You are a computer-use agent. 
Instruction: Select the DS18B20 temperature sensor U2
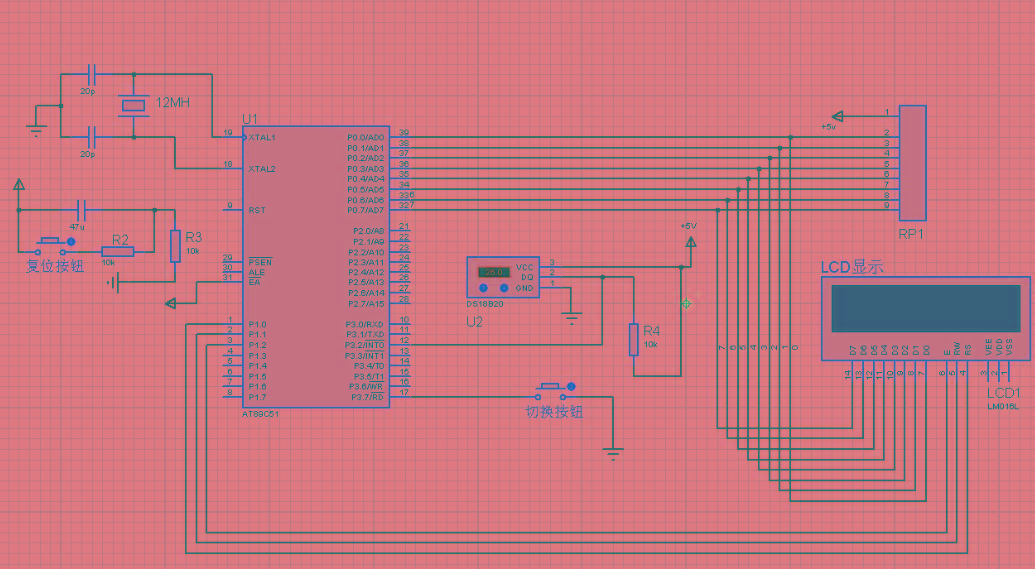503,277
